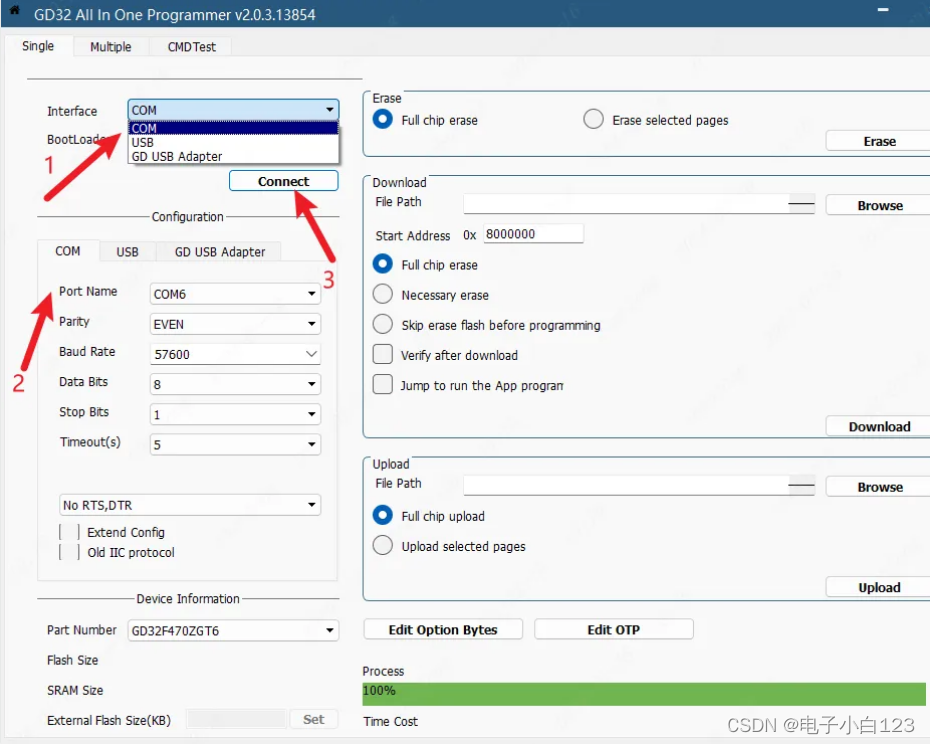The height and width of the screenshot is (744, 930).
Task: Expand the Interface combo box
Action: tap(233, 110)
